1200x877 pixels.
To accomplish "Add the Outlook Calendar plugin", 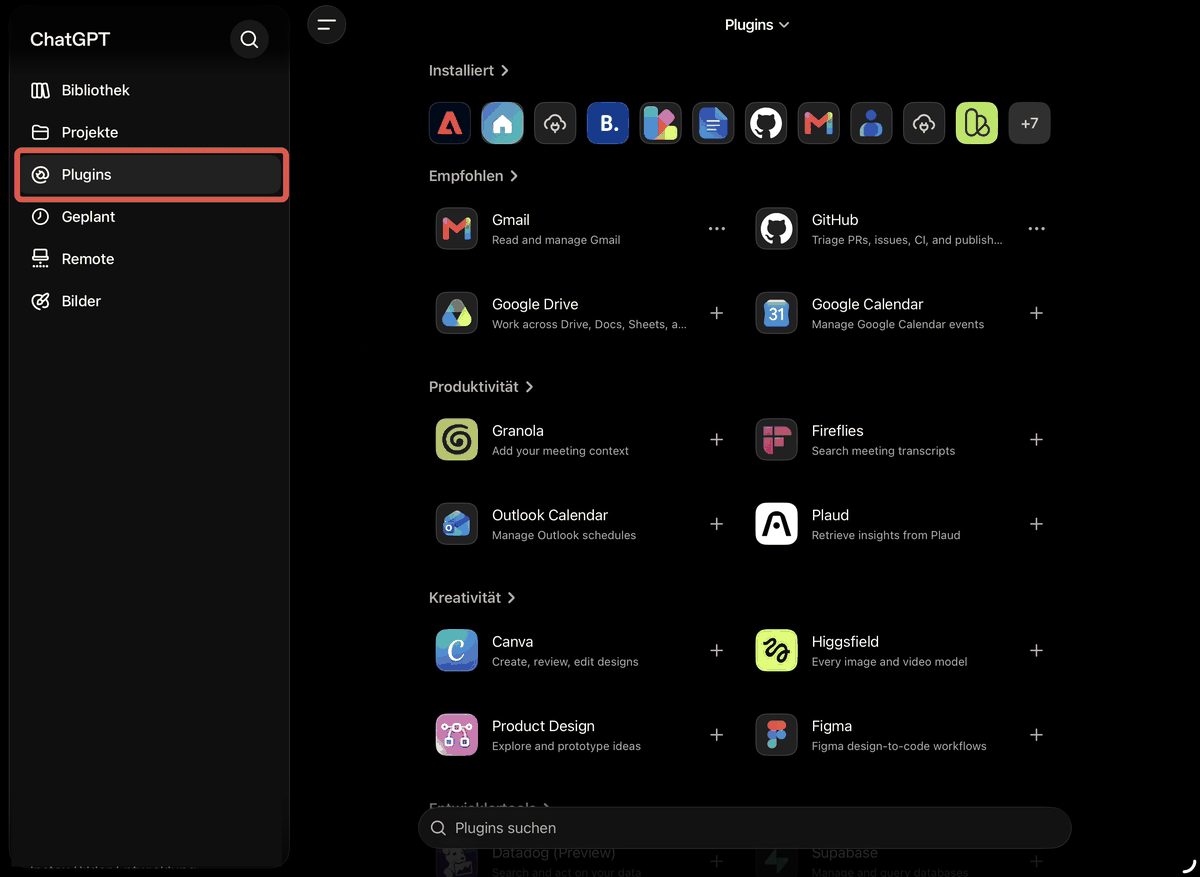I will click(x=716, y=524).
